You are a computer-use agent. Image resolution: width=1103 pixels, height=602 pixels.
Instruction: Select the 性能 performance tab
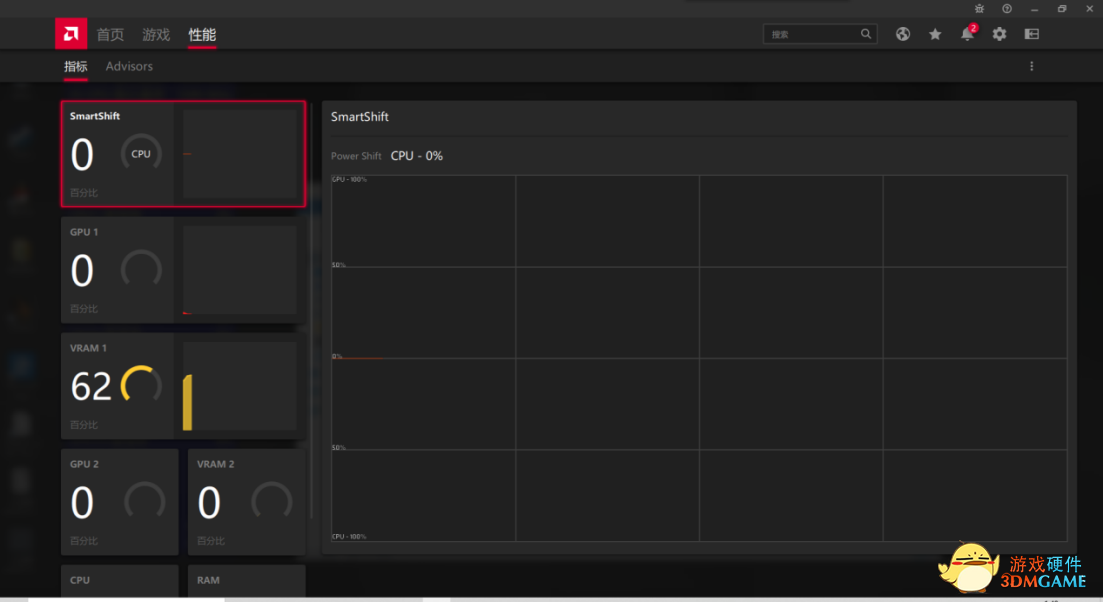[202, 34]
